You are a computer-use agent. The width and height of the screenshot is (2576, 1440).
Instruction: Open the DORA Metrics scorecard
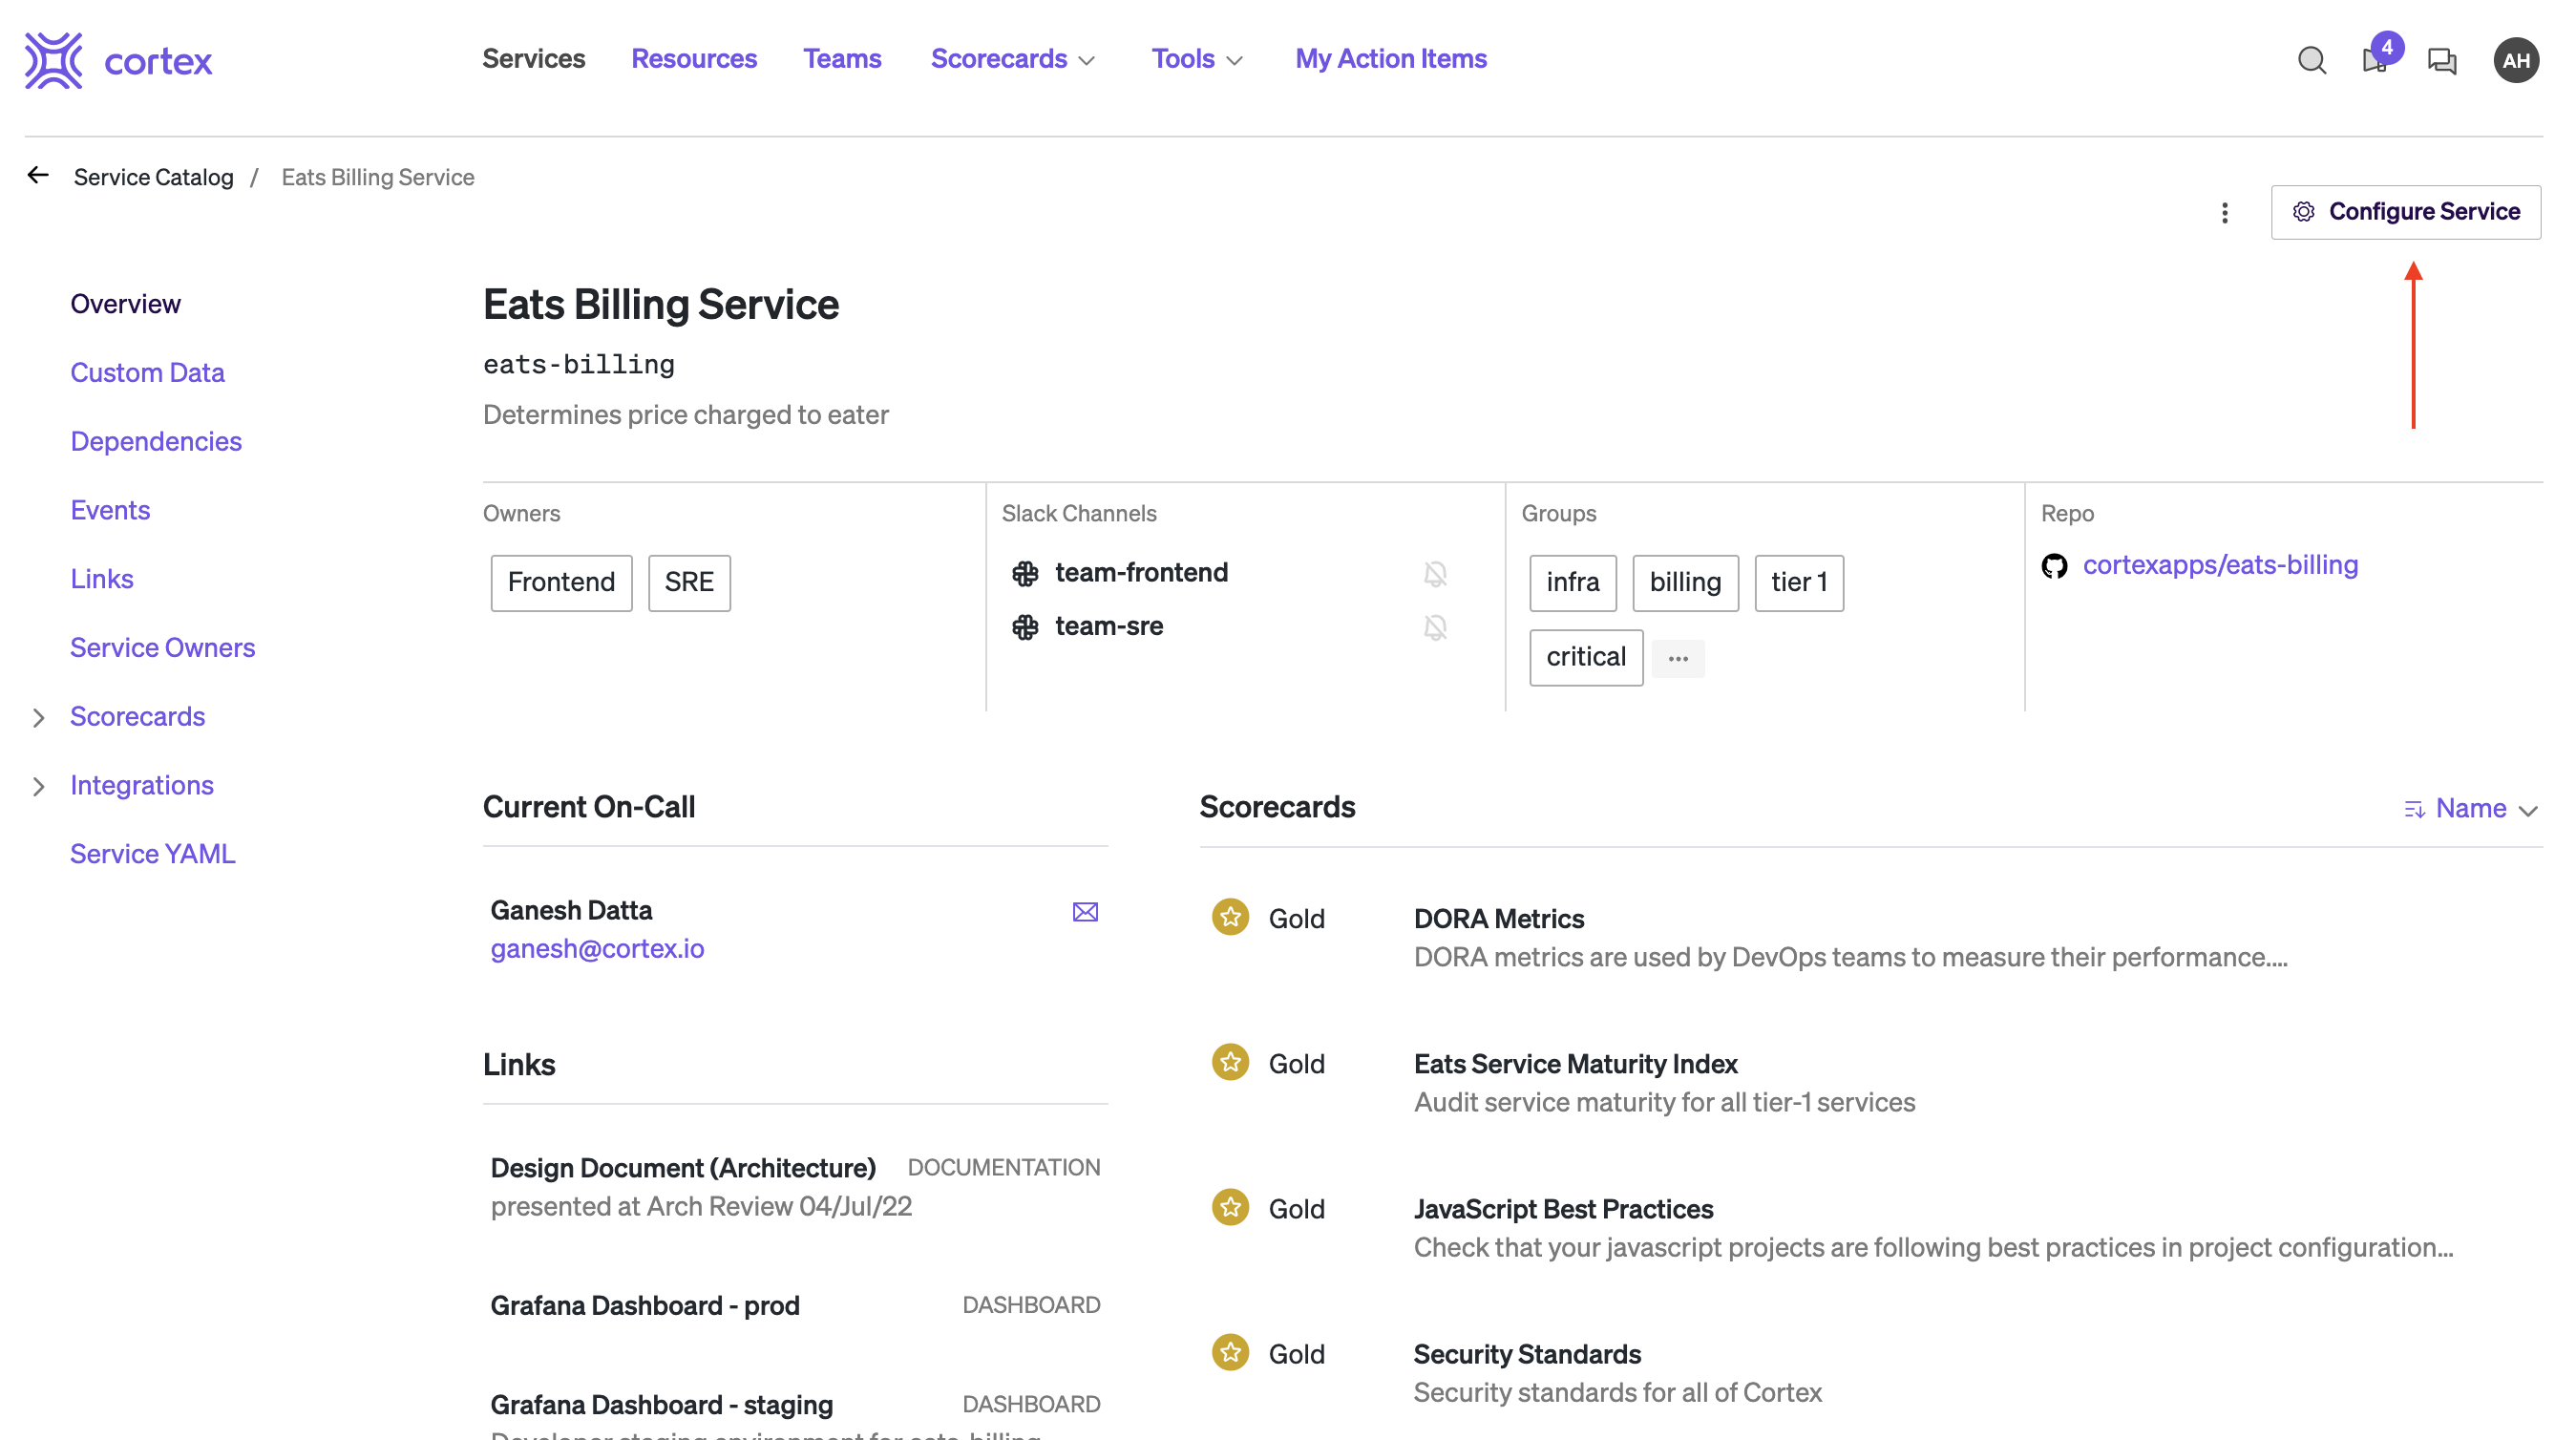[x=1498, y=919]
